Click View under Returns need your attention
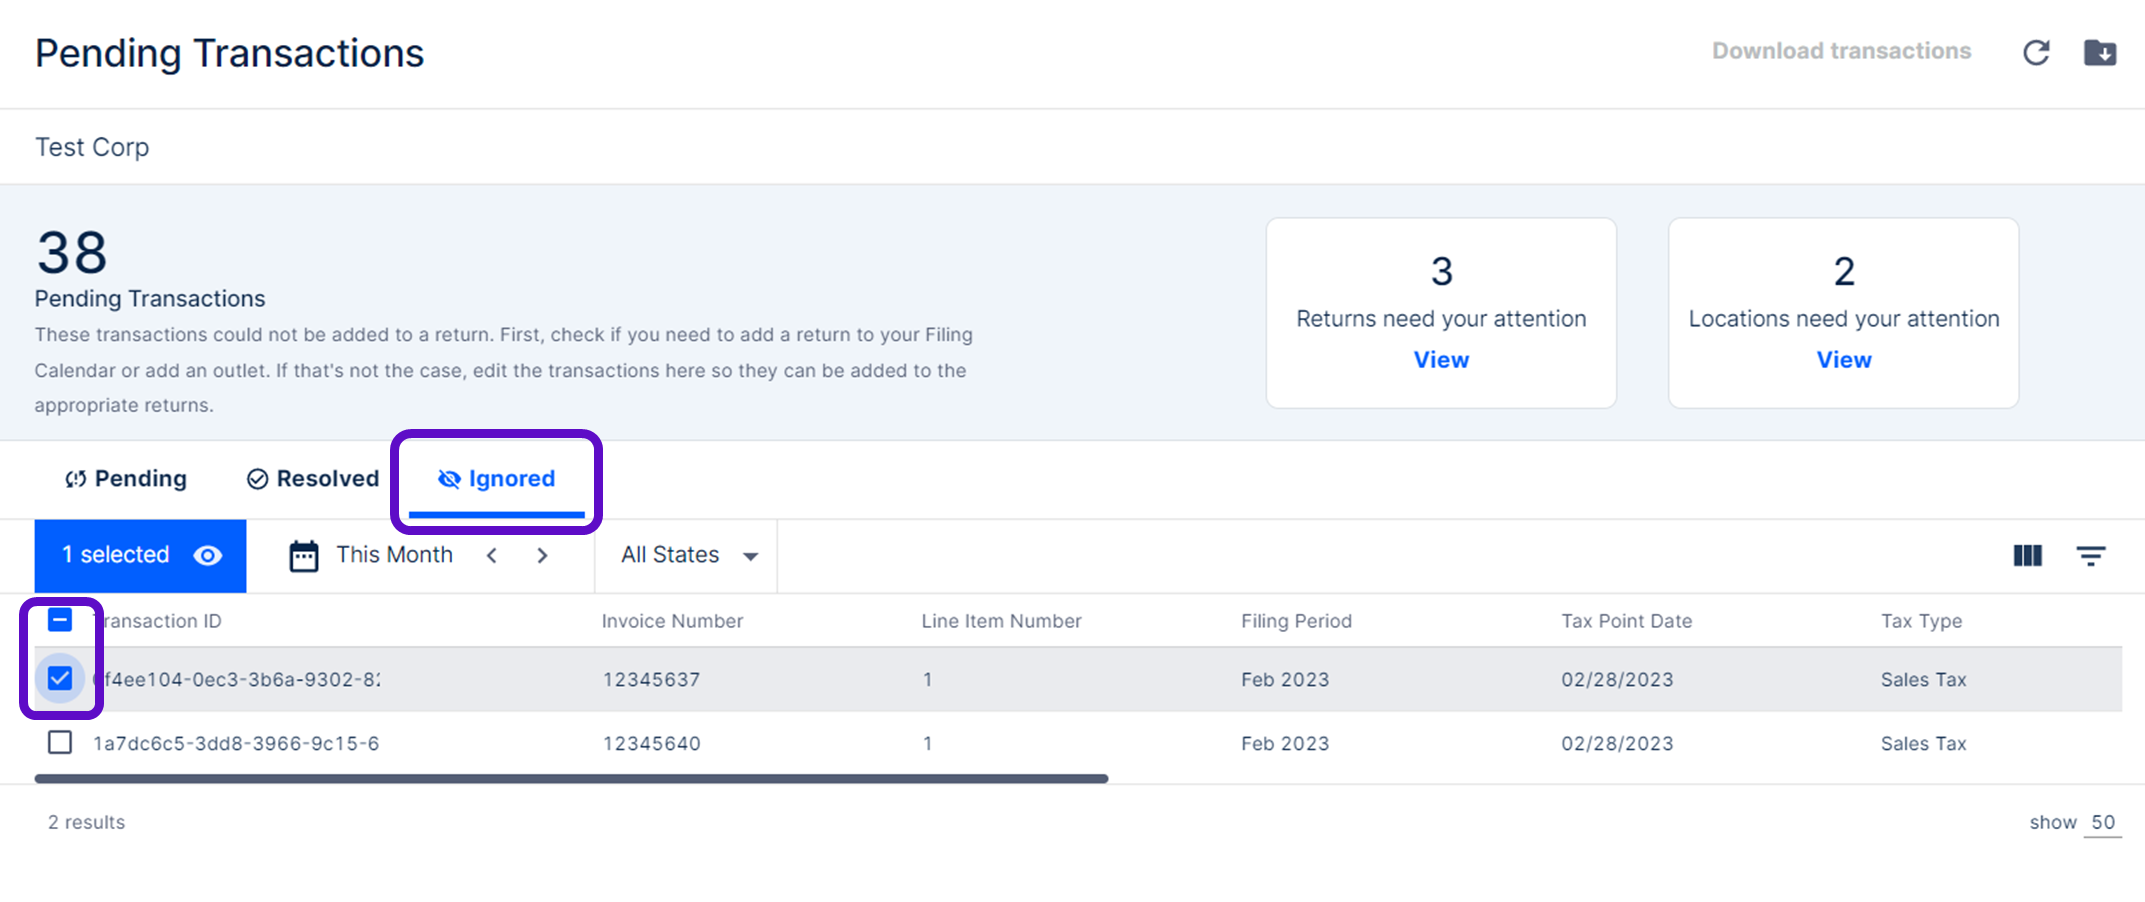2145x902 pixels. click(1441, 360)
